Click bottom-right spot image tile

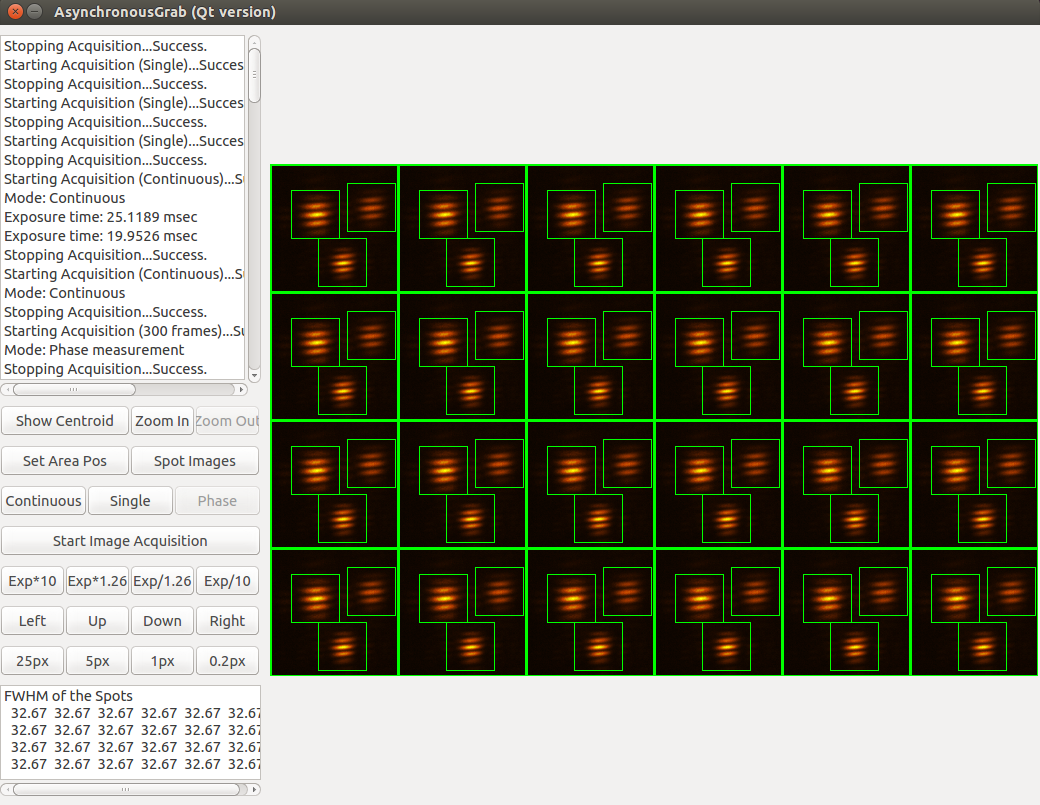pyautogui.click(x=975, y=613)
